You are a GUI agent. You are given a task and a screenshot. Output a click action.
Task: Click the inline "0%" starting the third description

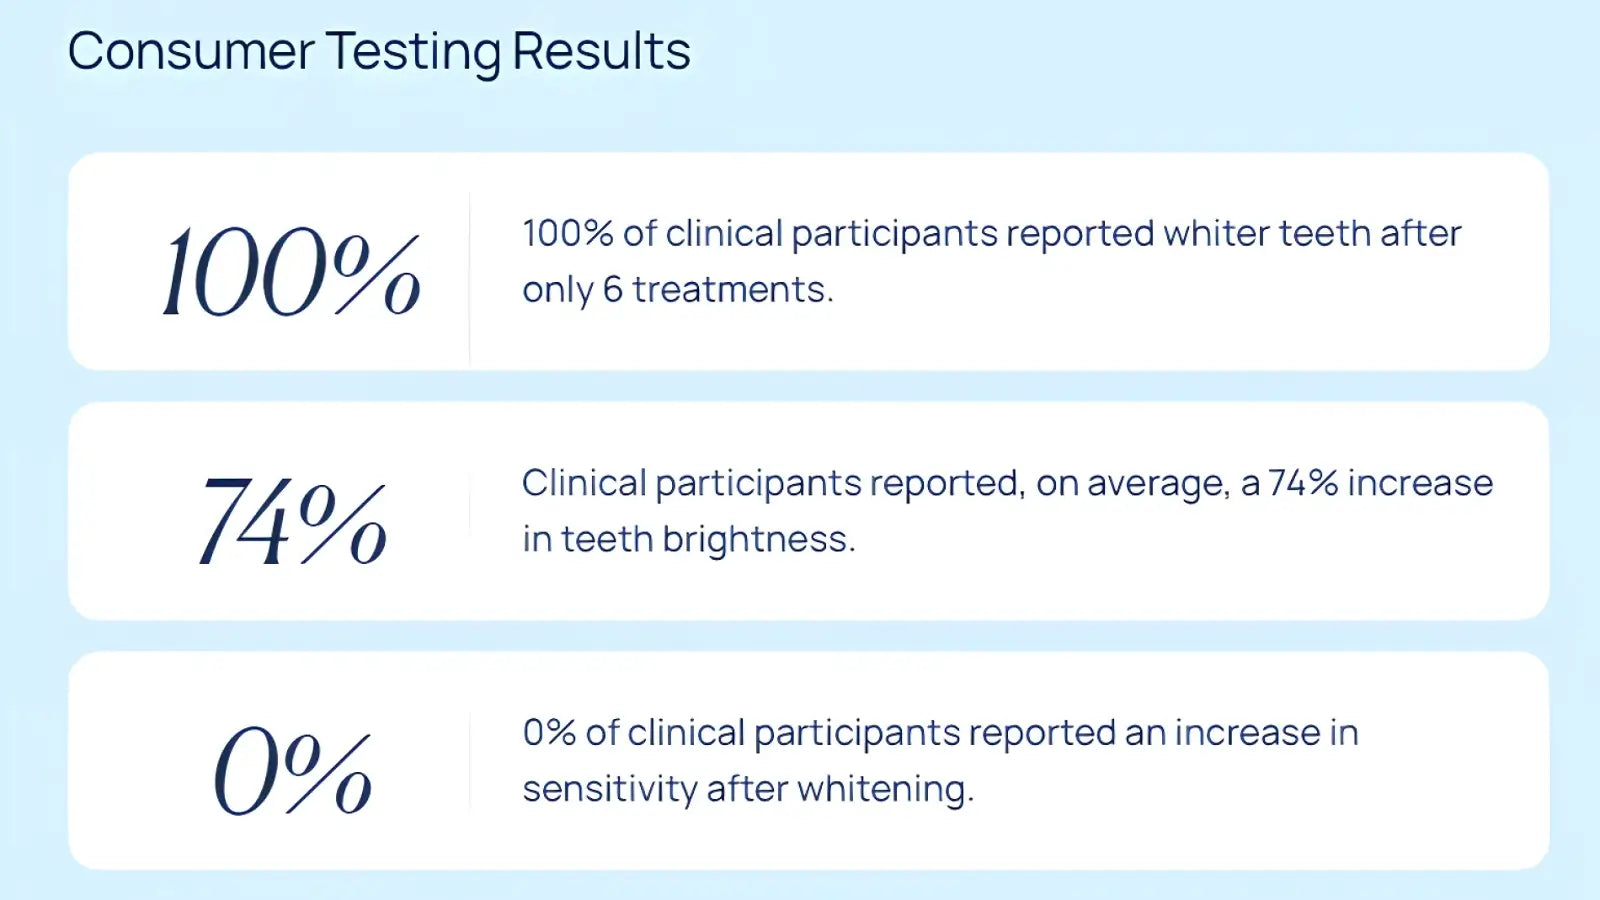549,733
